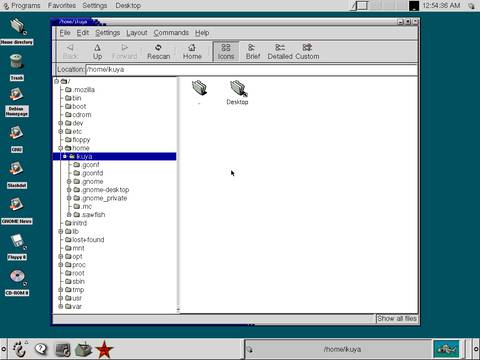Select the CD-ROM 0 desktop icon
480x360 pixels.
(x=17, y=283)
